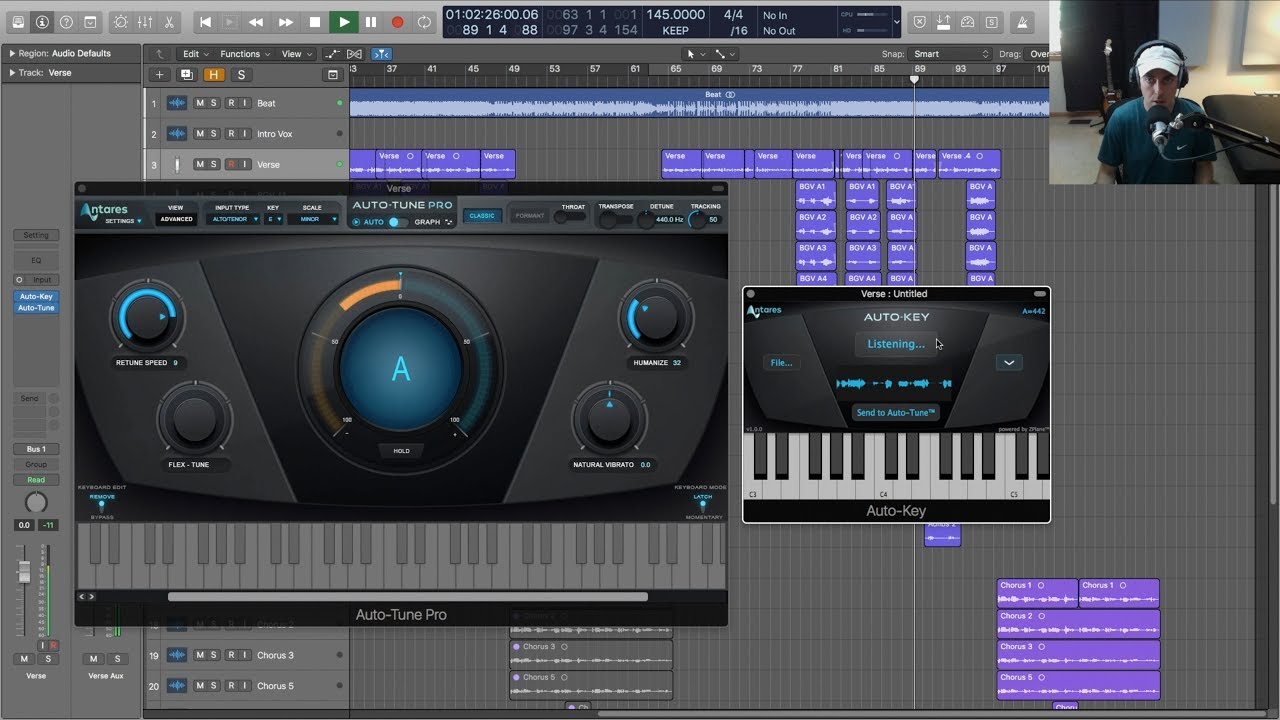Image resolution: width=1280 pixels, height=720 pixels.
Task: Open the Scale Minor dropdown
Action: click(x=313, y=219)
